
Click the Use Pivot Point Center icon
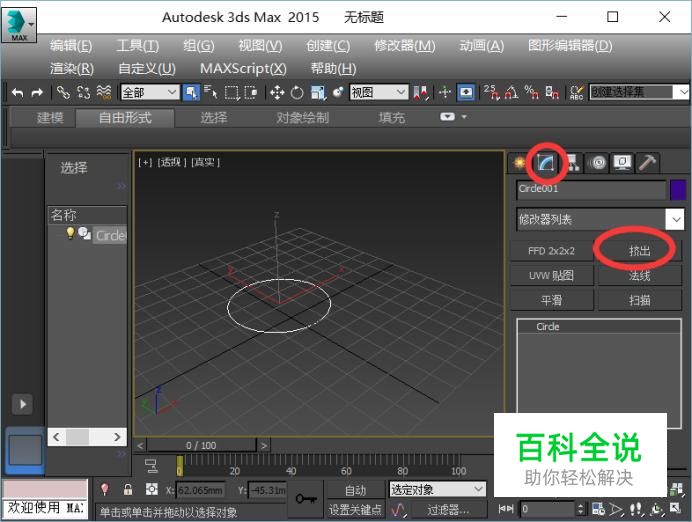421,93
